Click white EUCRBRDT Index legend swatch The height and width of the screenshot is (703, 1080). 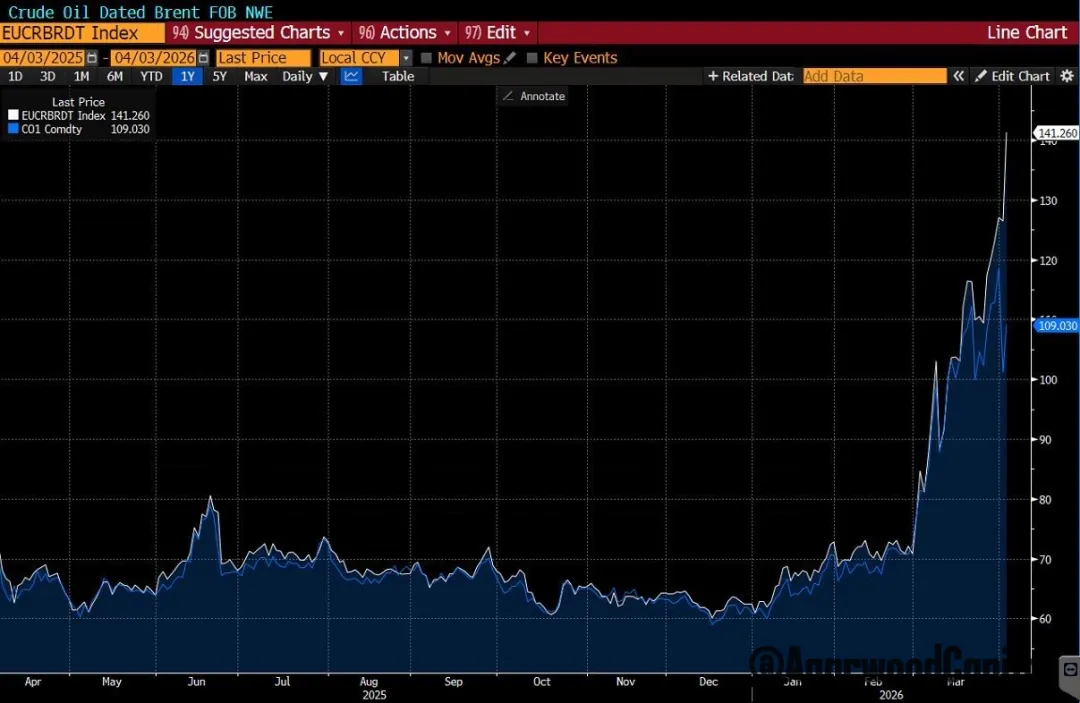coord(13,115)
